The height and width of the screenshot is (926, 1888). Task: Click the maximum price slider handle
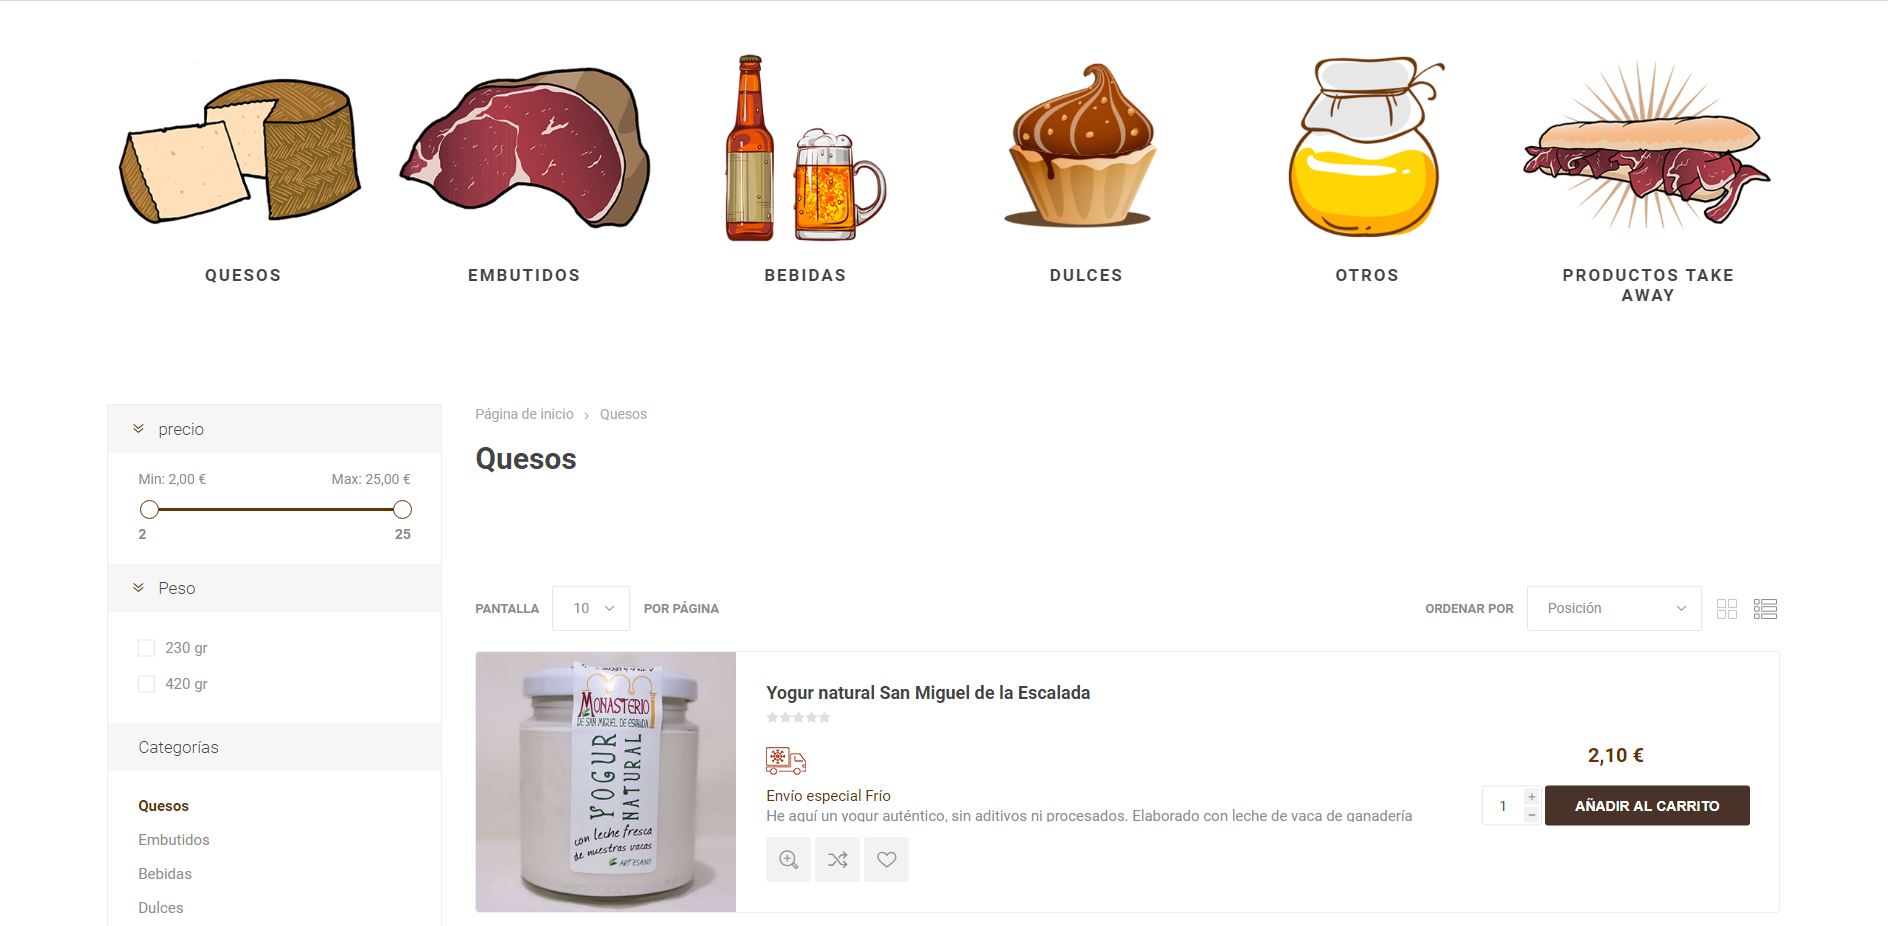pos(402,509)
